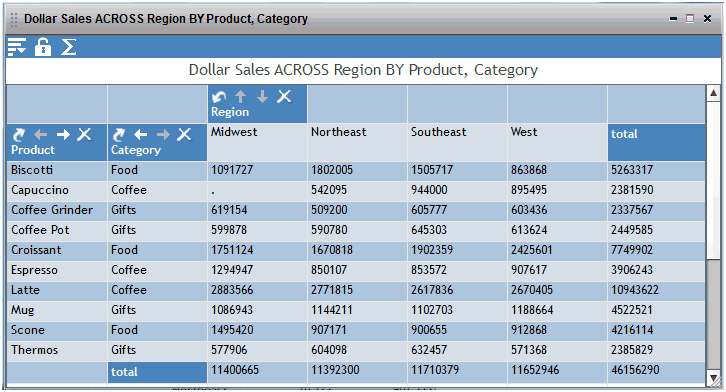Click the total row label

coord(157,372)
